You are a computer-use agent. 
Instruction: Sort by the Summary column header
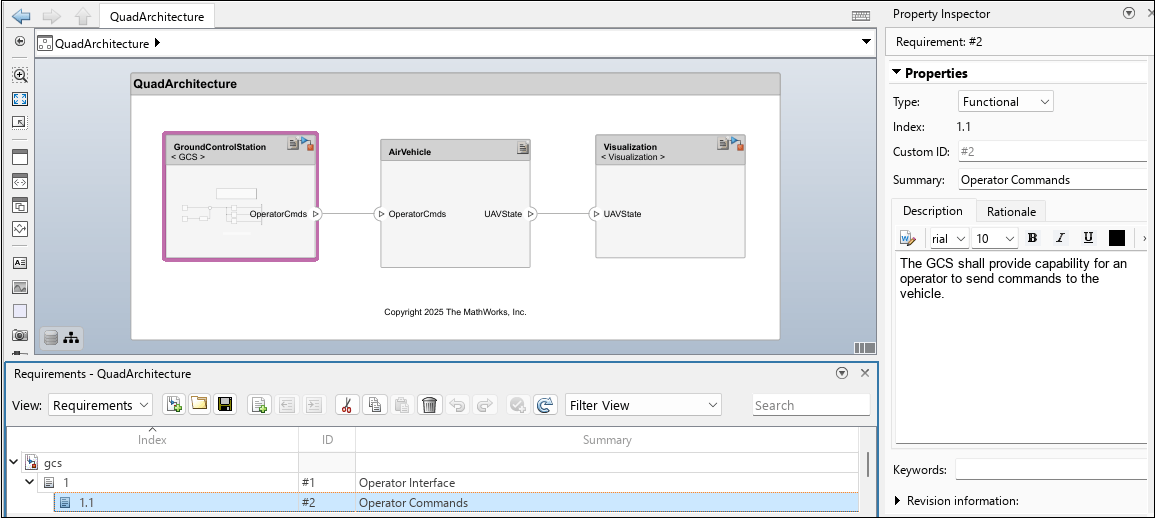click(607, 440)
